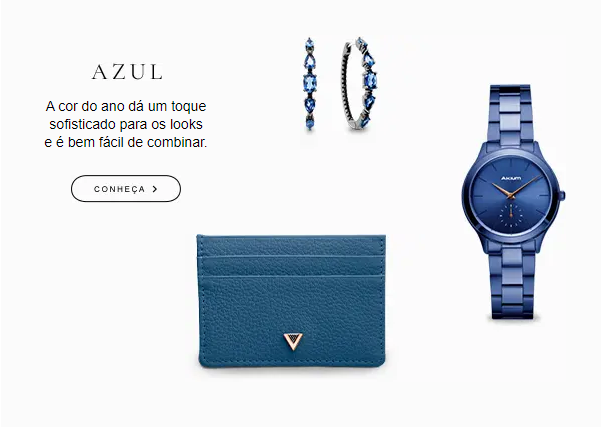Open the blue leather card holder image

pos(292,301)
